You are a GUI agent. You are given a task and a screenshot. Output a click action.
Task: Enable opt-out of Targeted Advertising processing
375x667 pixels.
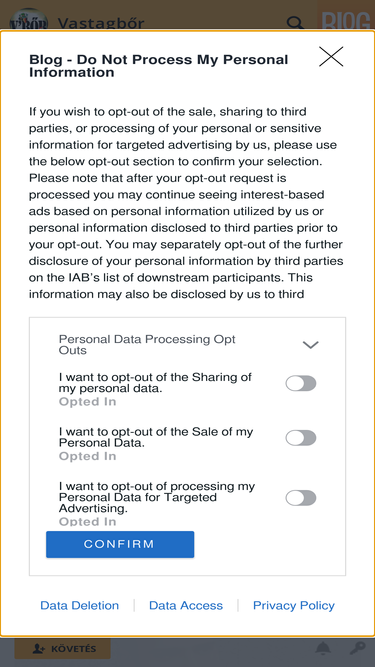(301, 498)
